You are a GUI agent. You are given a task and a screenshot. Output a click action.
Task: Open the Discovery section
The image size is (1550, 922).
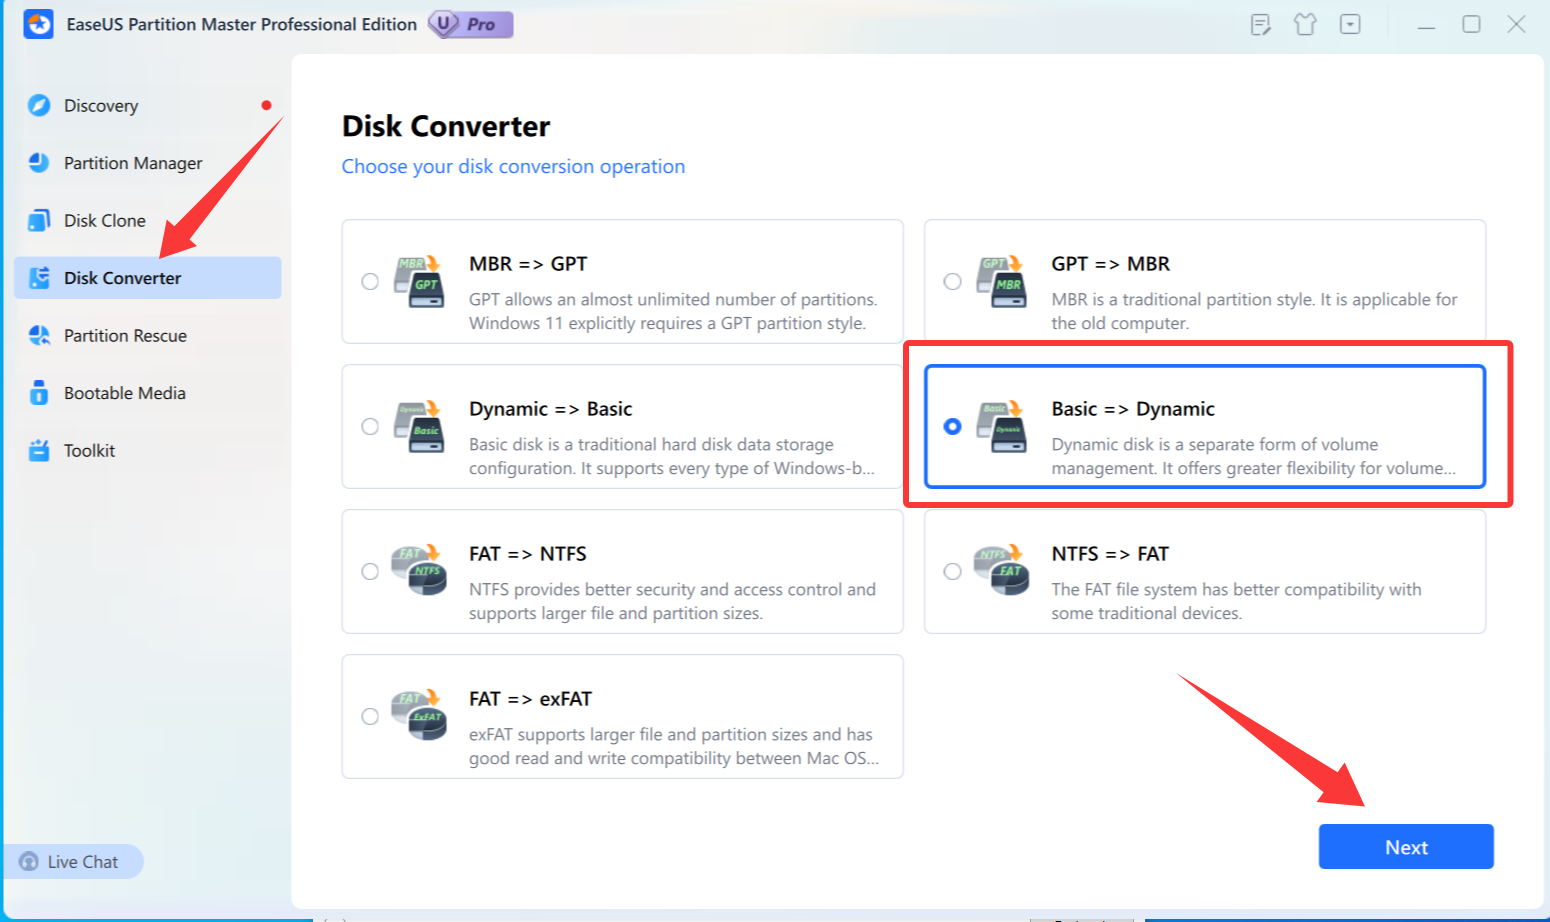coord(148,105)
